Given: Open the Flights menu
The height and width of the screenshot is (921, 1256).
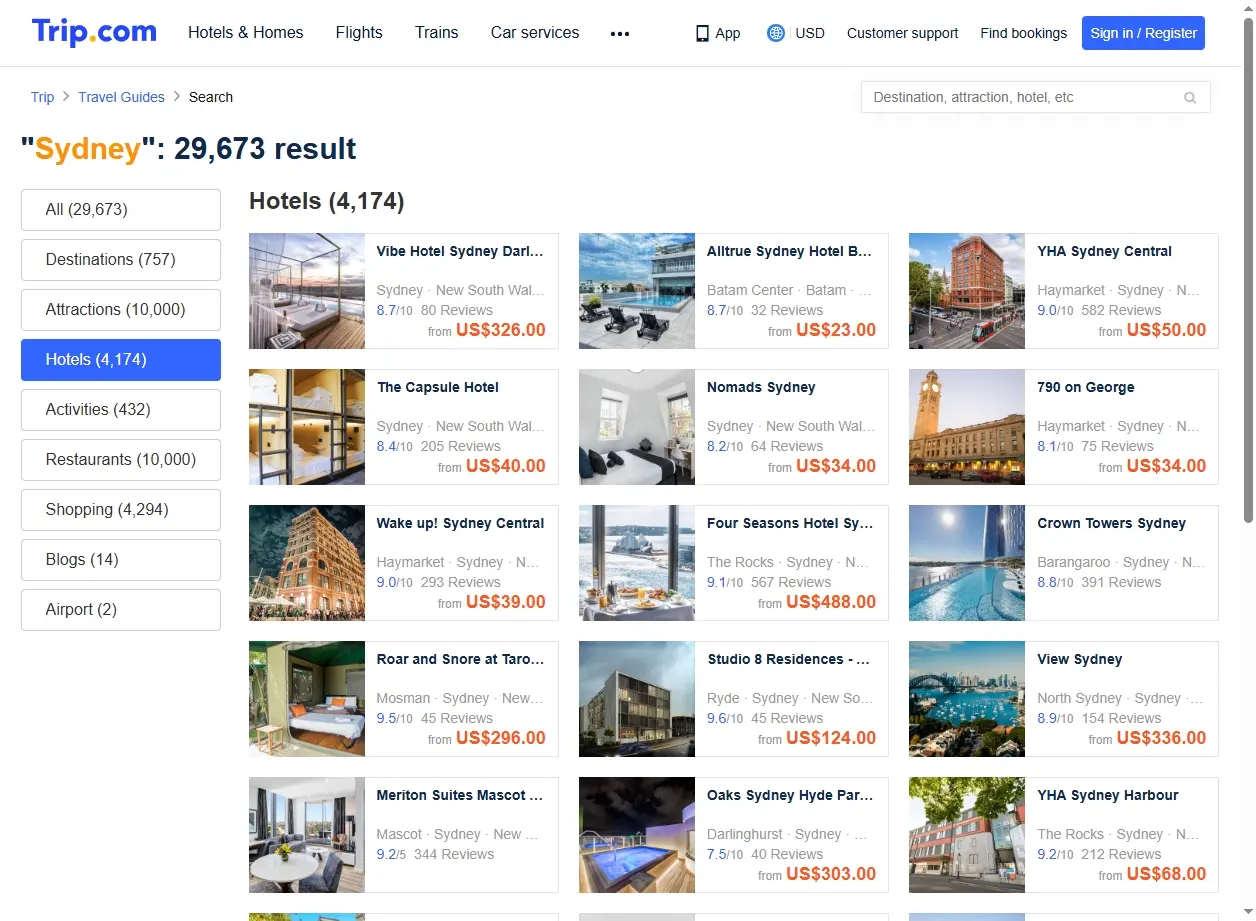Looking at the screenshot, I should pos(359,32).
